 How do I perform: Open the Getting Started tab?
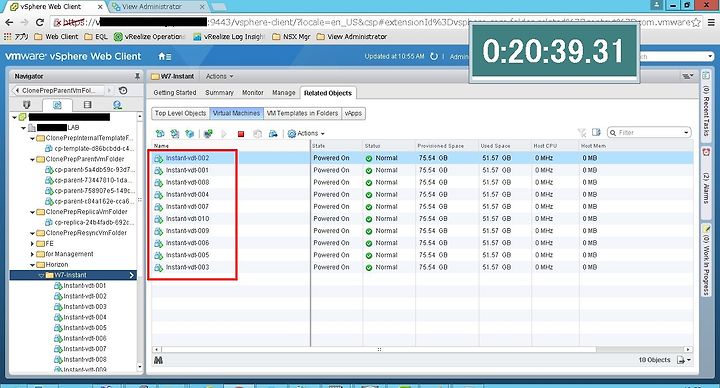click(x=174, y=93)
